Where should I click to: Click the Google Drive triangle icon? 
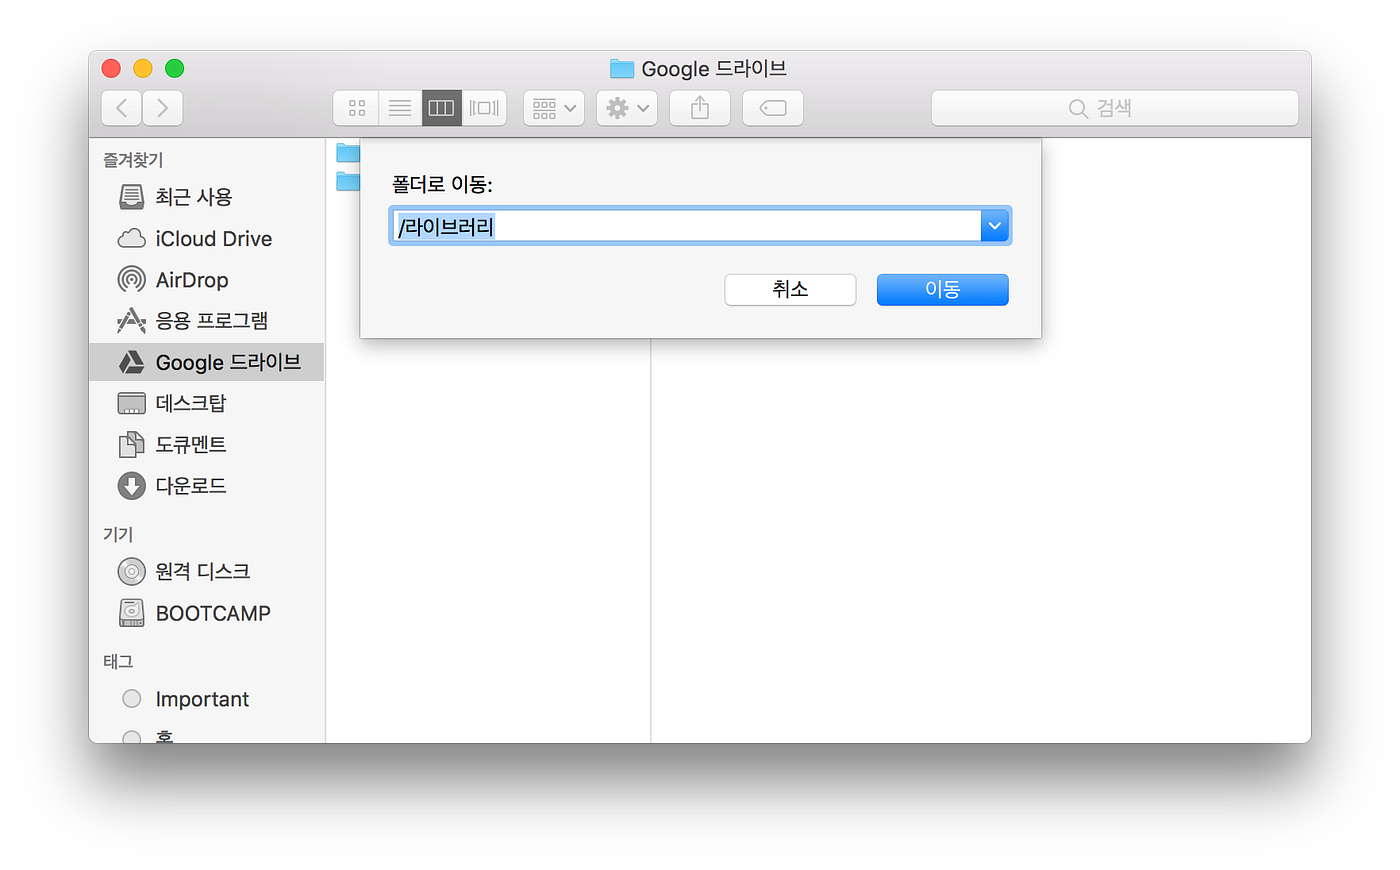[x=131, y=362]
